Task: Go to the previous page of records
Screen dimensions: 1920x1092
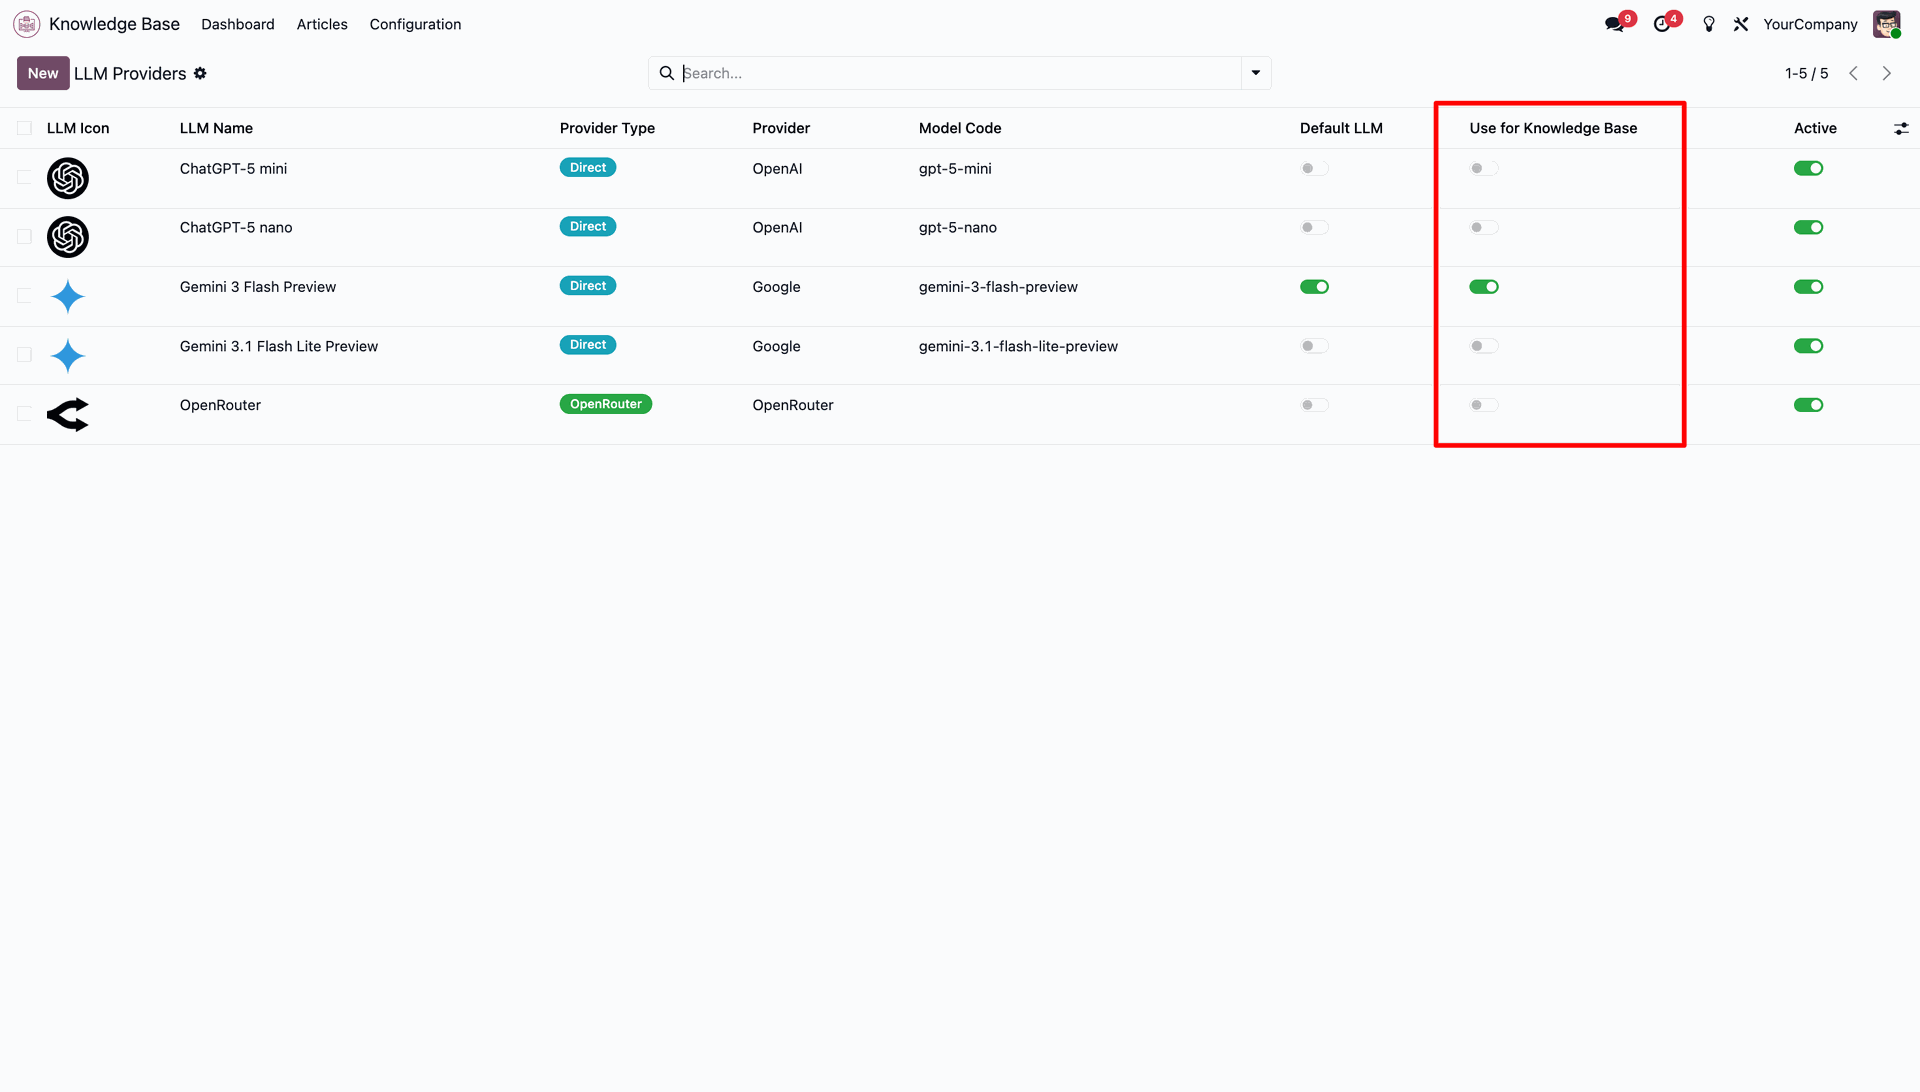Action: coord(1853,73)
